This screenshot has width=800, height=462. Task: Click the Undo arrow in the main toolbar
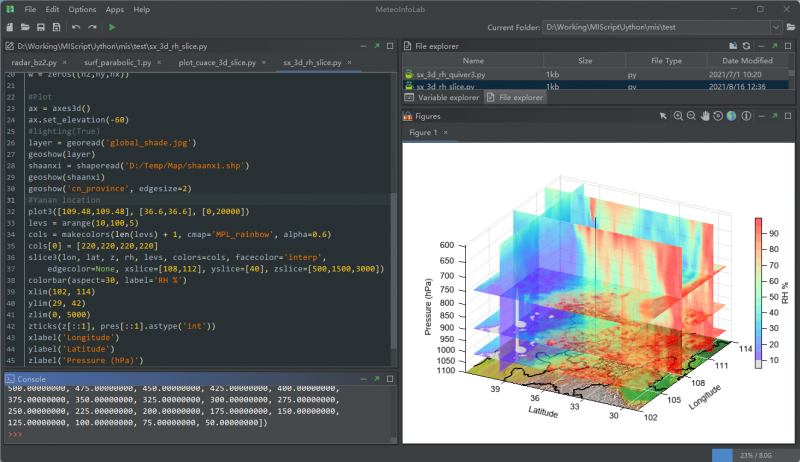click(x=76, y=27)
